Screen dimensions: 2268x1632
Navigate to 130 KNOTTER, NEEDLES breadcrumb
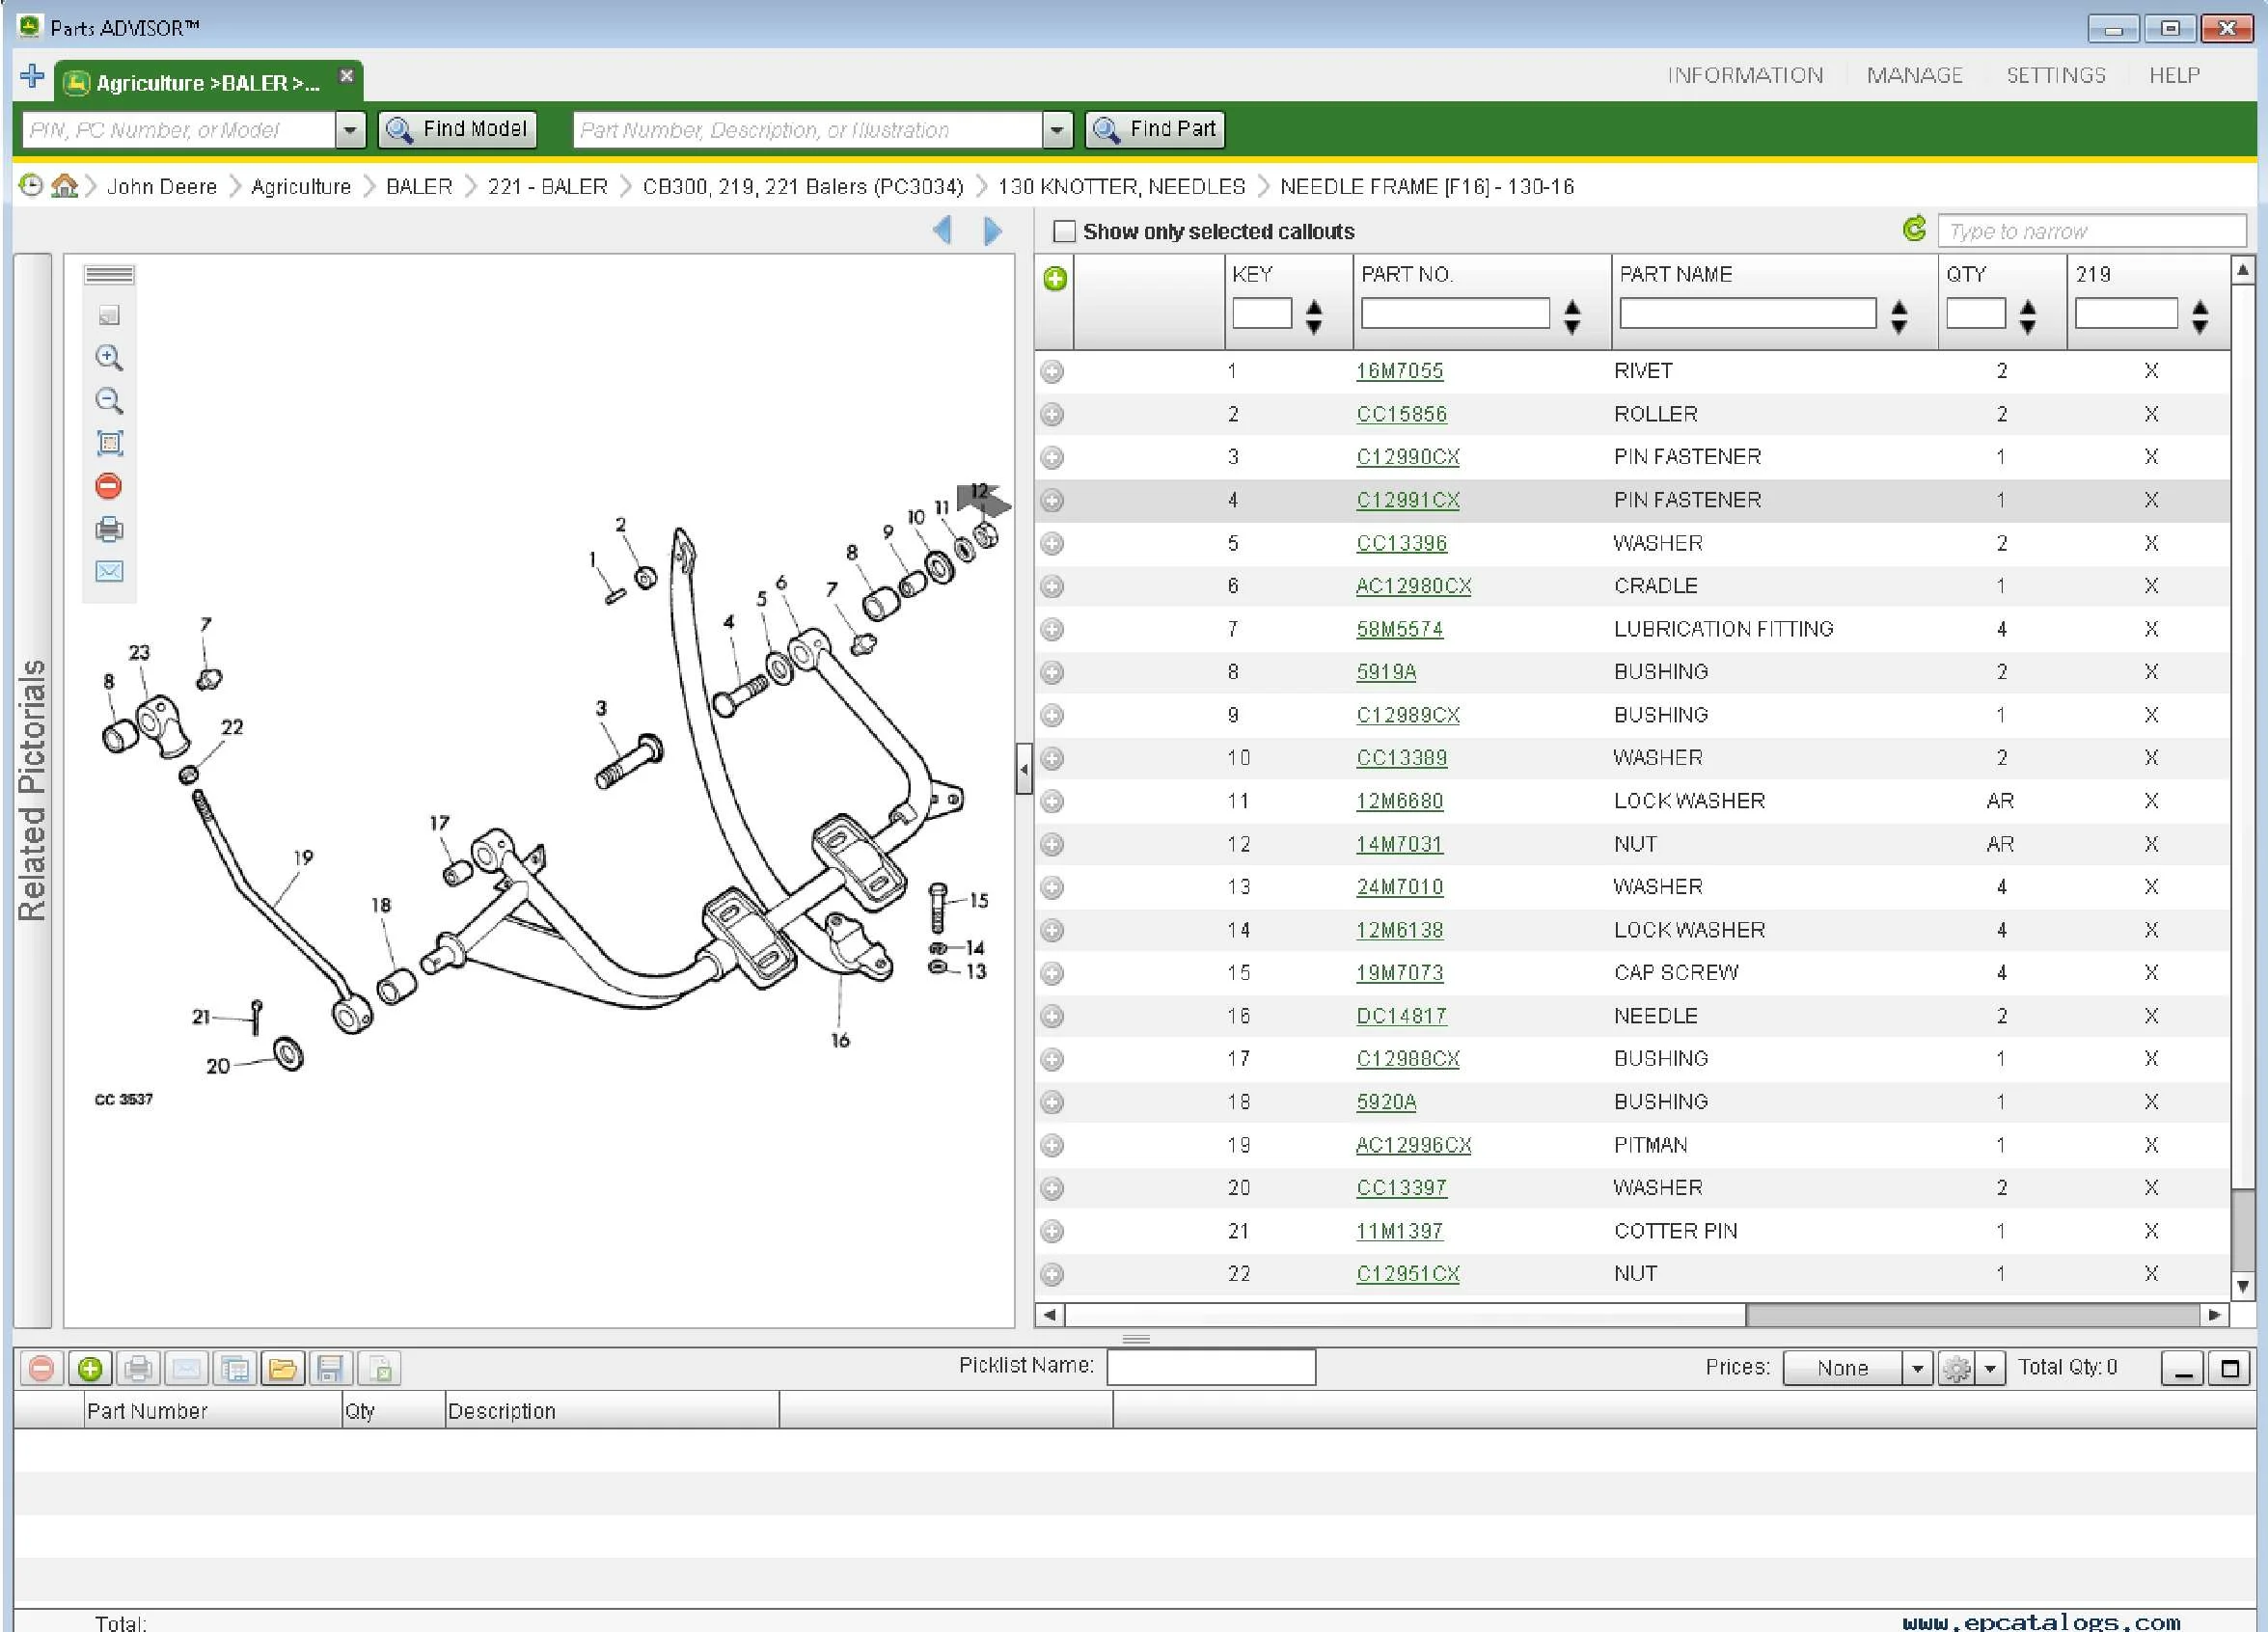1121,187
